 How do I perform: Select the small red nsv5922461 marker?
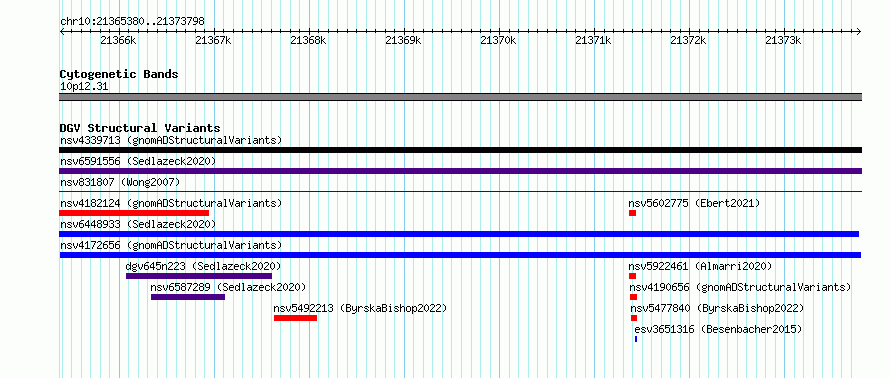click(x=632, y=276)
